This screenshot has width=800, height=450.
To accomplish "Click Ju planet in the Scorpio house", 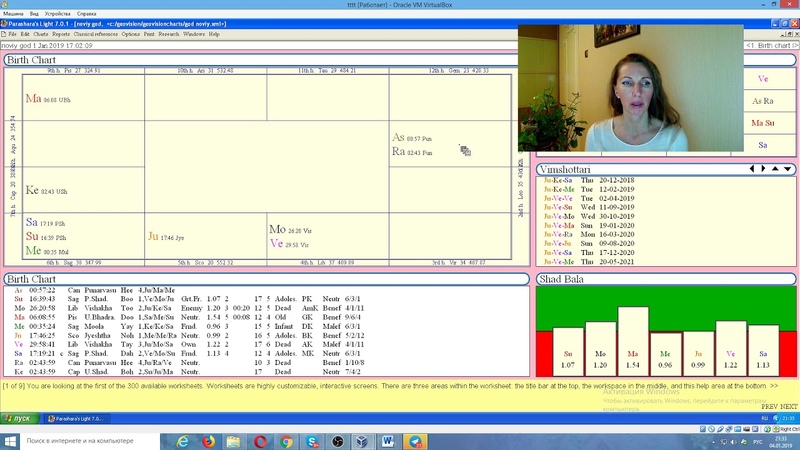I will (153, 236).
